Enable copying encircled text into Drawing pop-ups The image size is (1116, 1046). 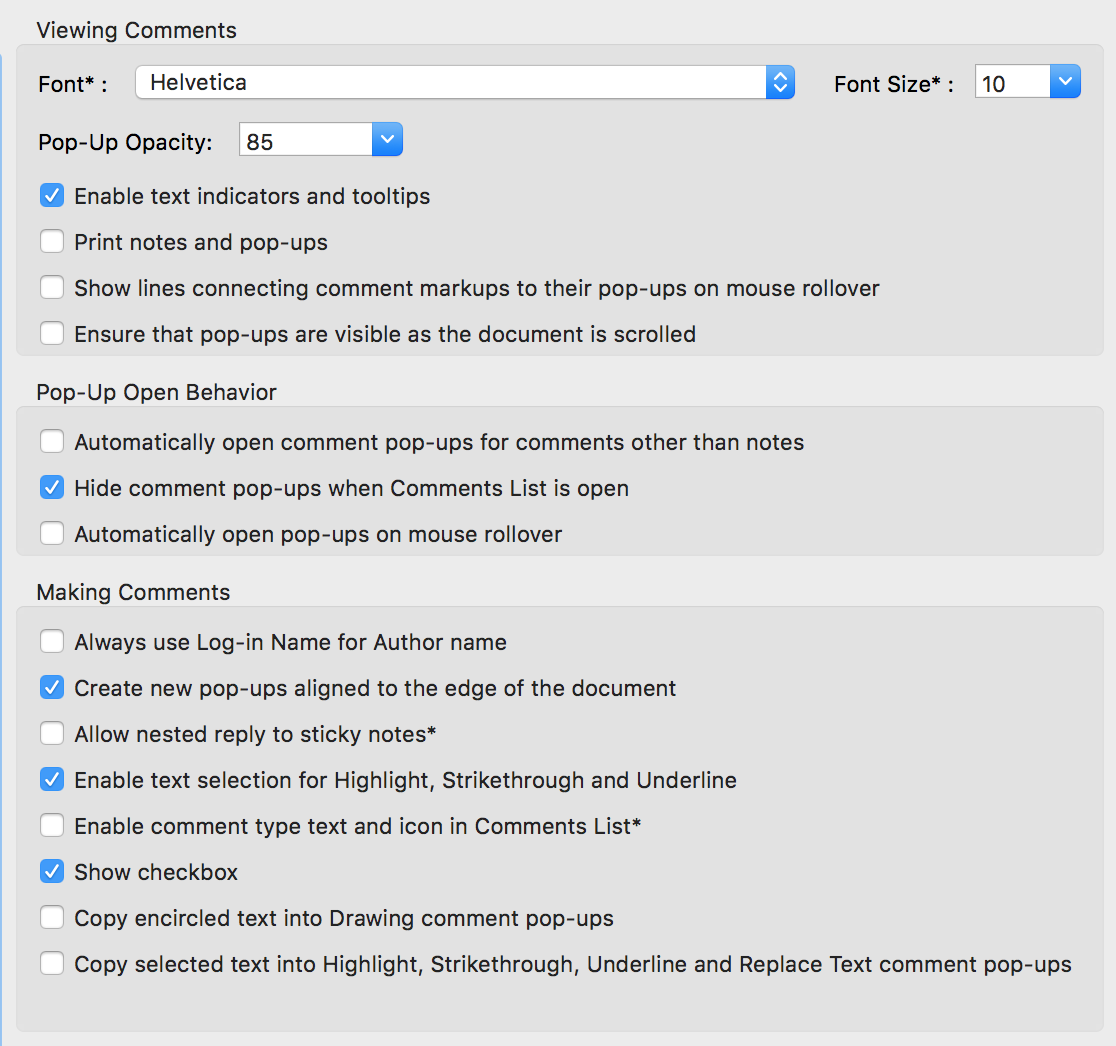click(51, 917)
